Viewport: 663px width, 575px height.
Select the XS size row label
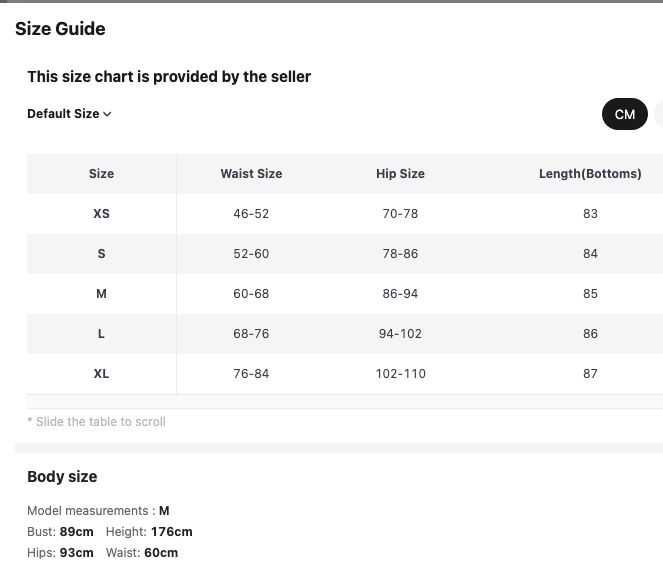point(101,214)
